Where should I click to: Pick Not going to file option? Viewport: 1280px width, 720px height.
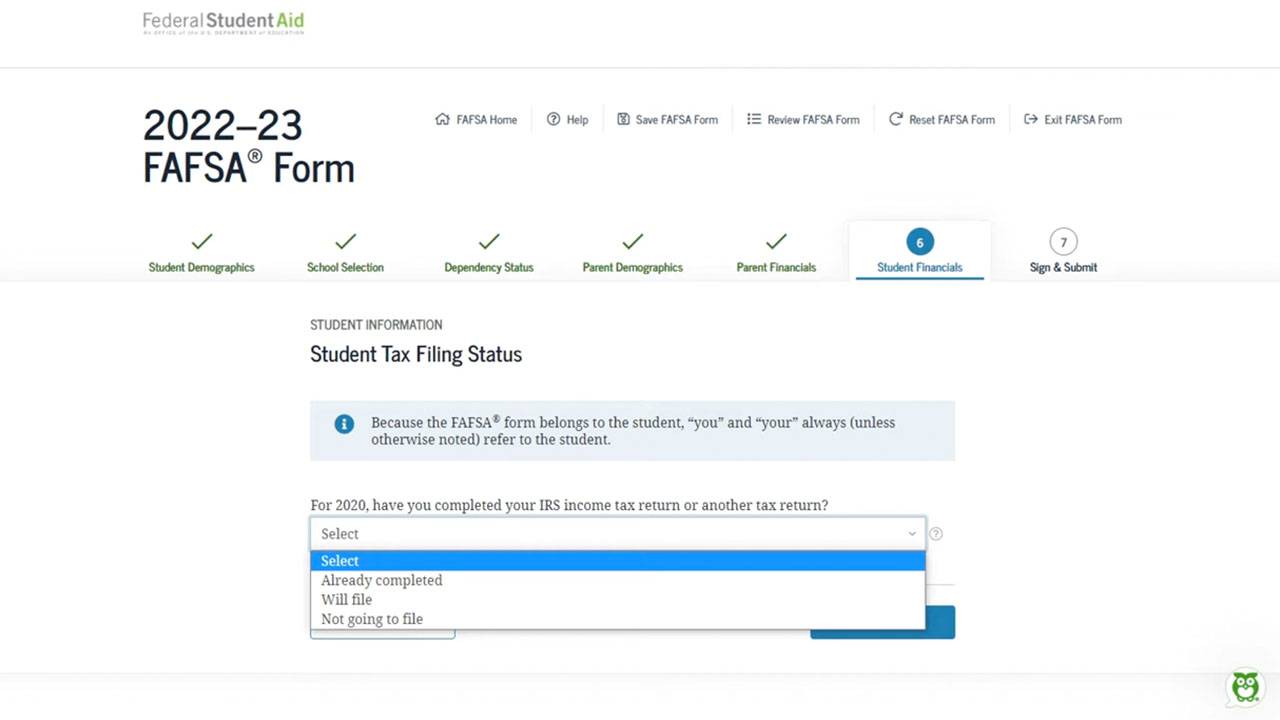[x=371, y=618]
